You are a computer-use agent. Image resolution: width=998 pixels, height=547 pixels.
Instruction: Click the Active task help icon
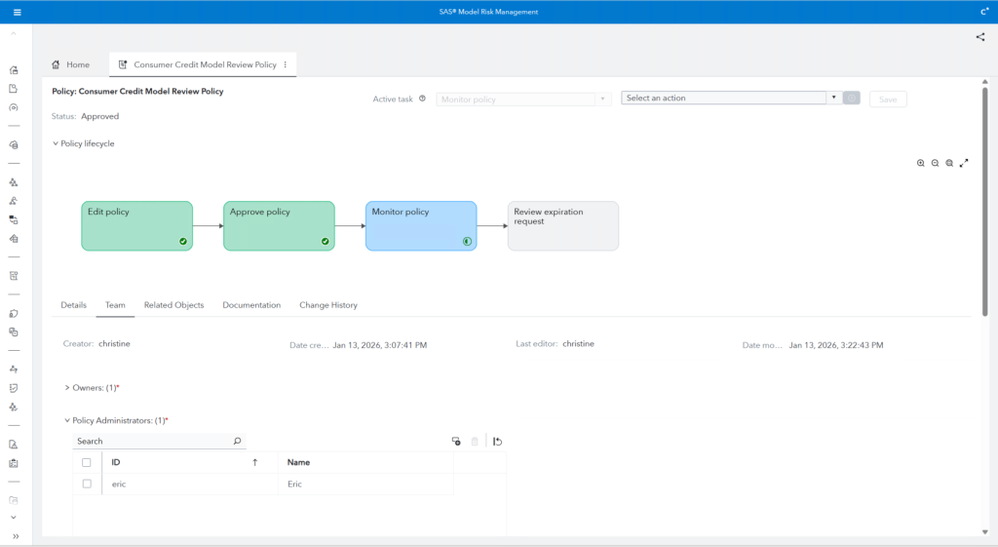[x=422, y=99]
